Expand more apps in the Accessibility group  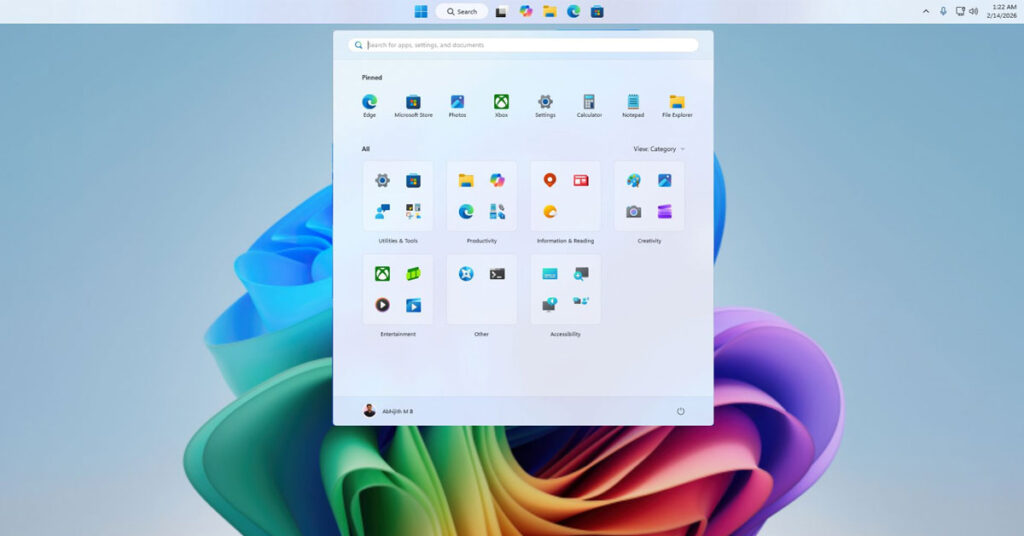point(581,301)
